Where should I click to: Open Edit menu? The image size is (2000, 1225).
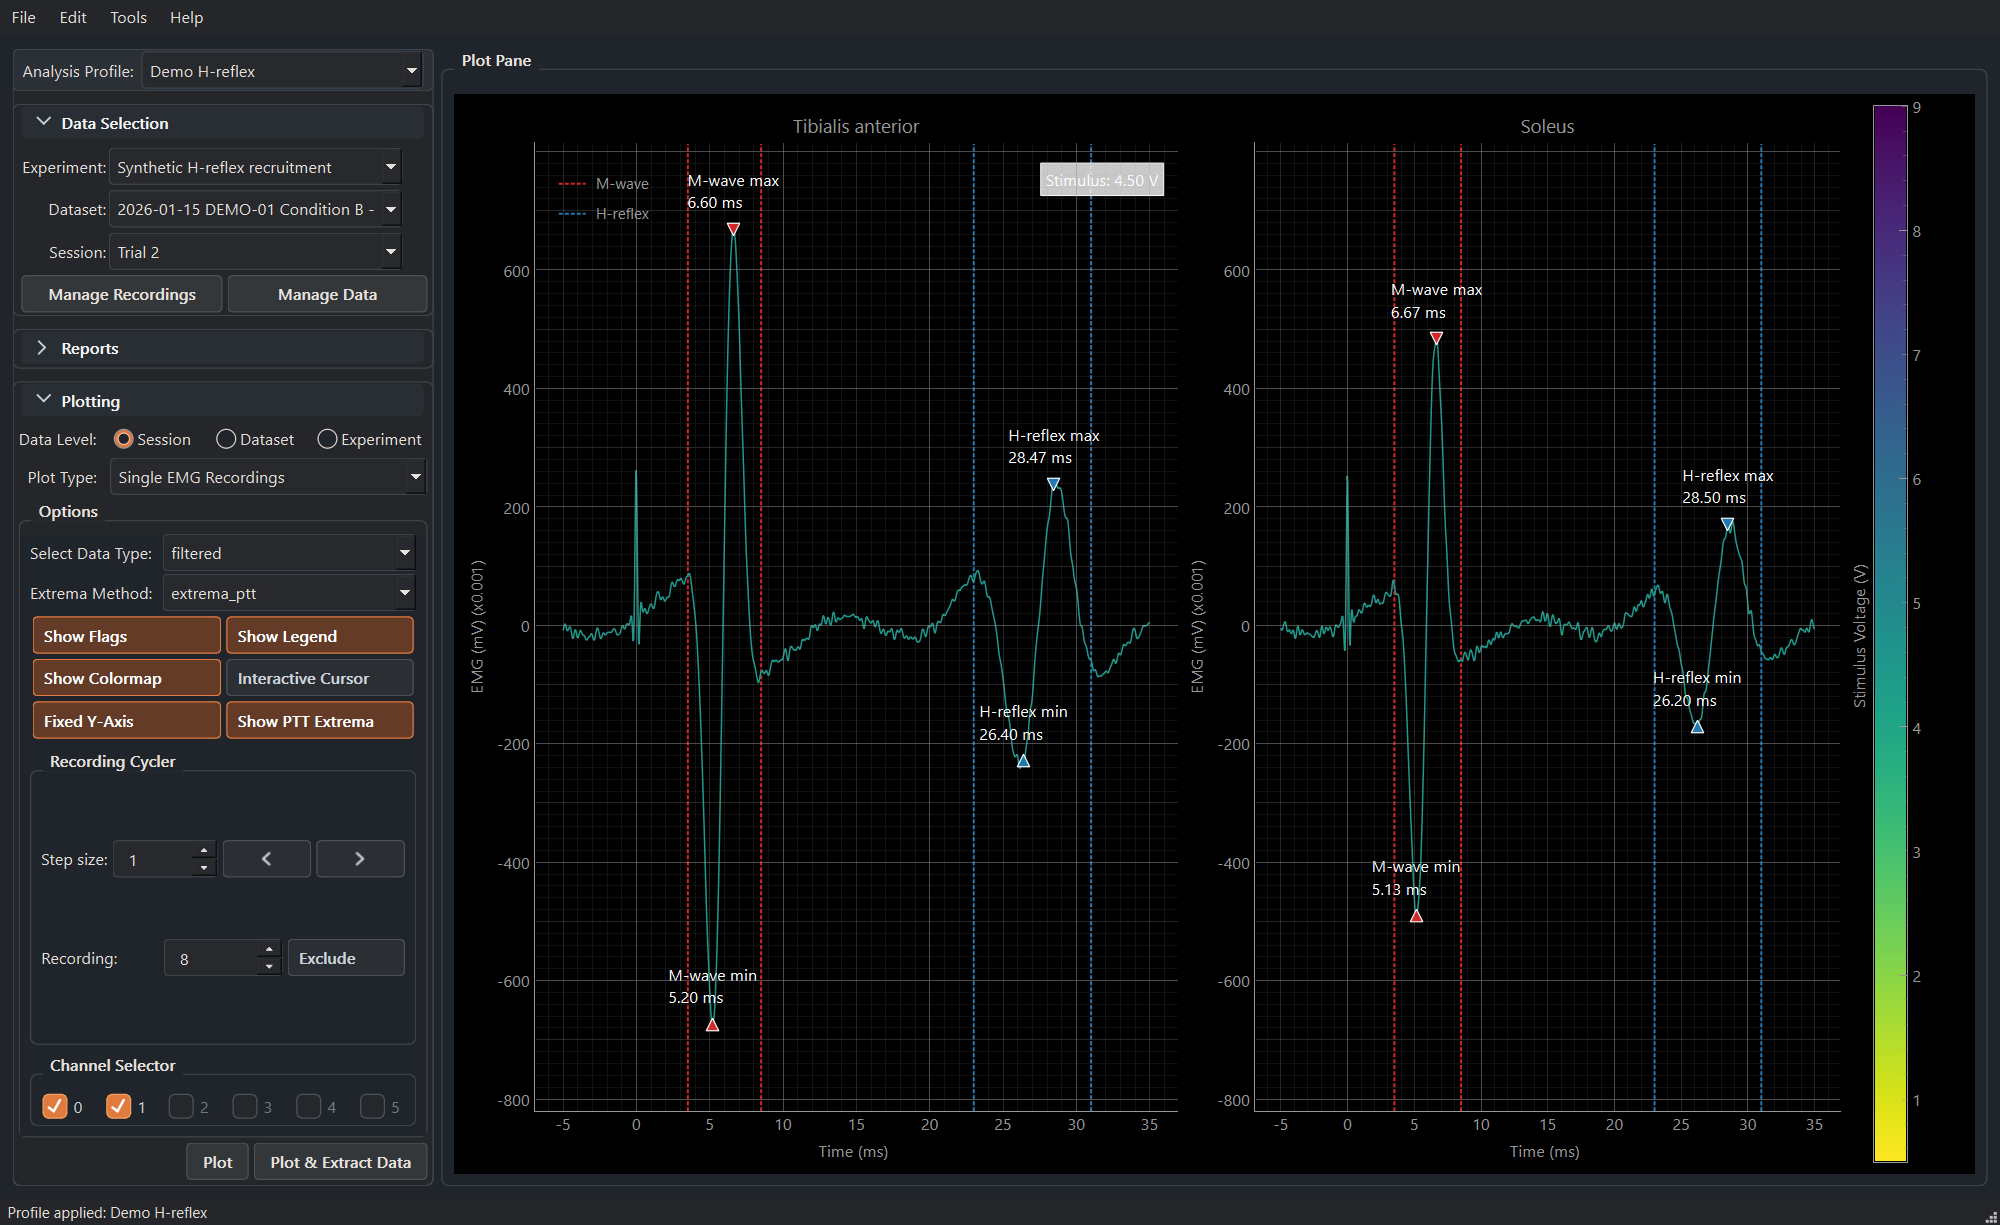pyautogui.click(x=73, y=17)
